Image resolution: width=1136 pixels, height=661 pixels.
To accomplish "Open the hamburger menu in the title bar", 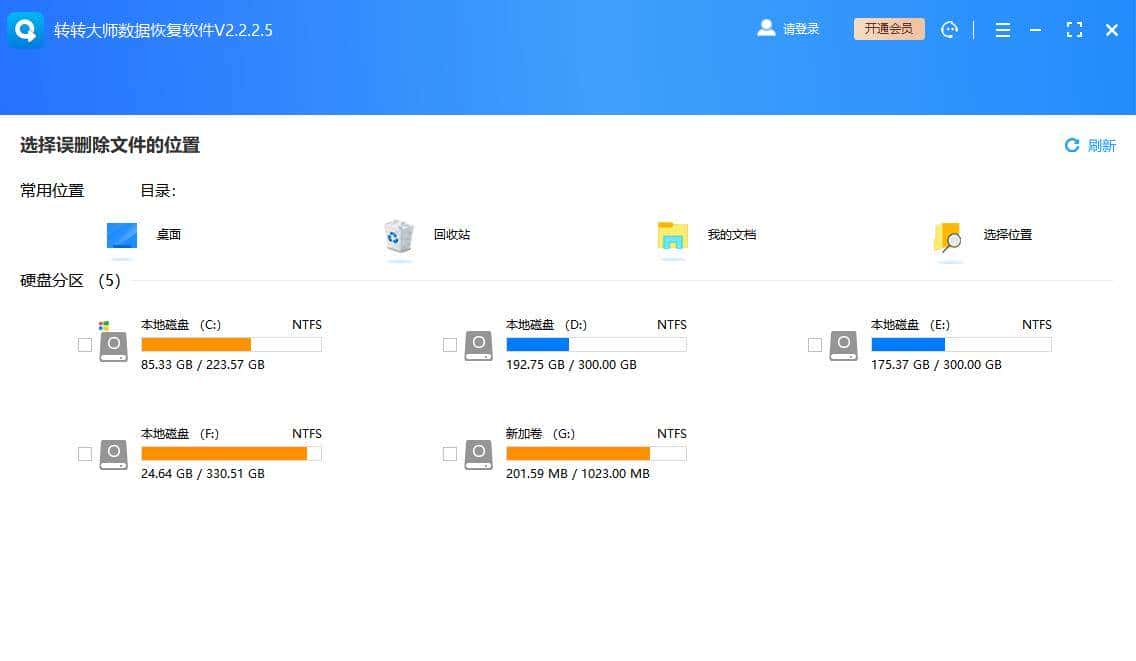I will click(1002, 30).
